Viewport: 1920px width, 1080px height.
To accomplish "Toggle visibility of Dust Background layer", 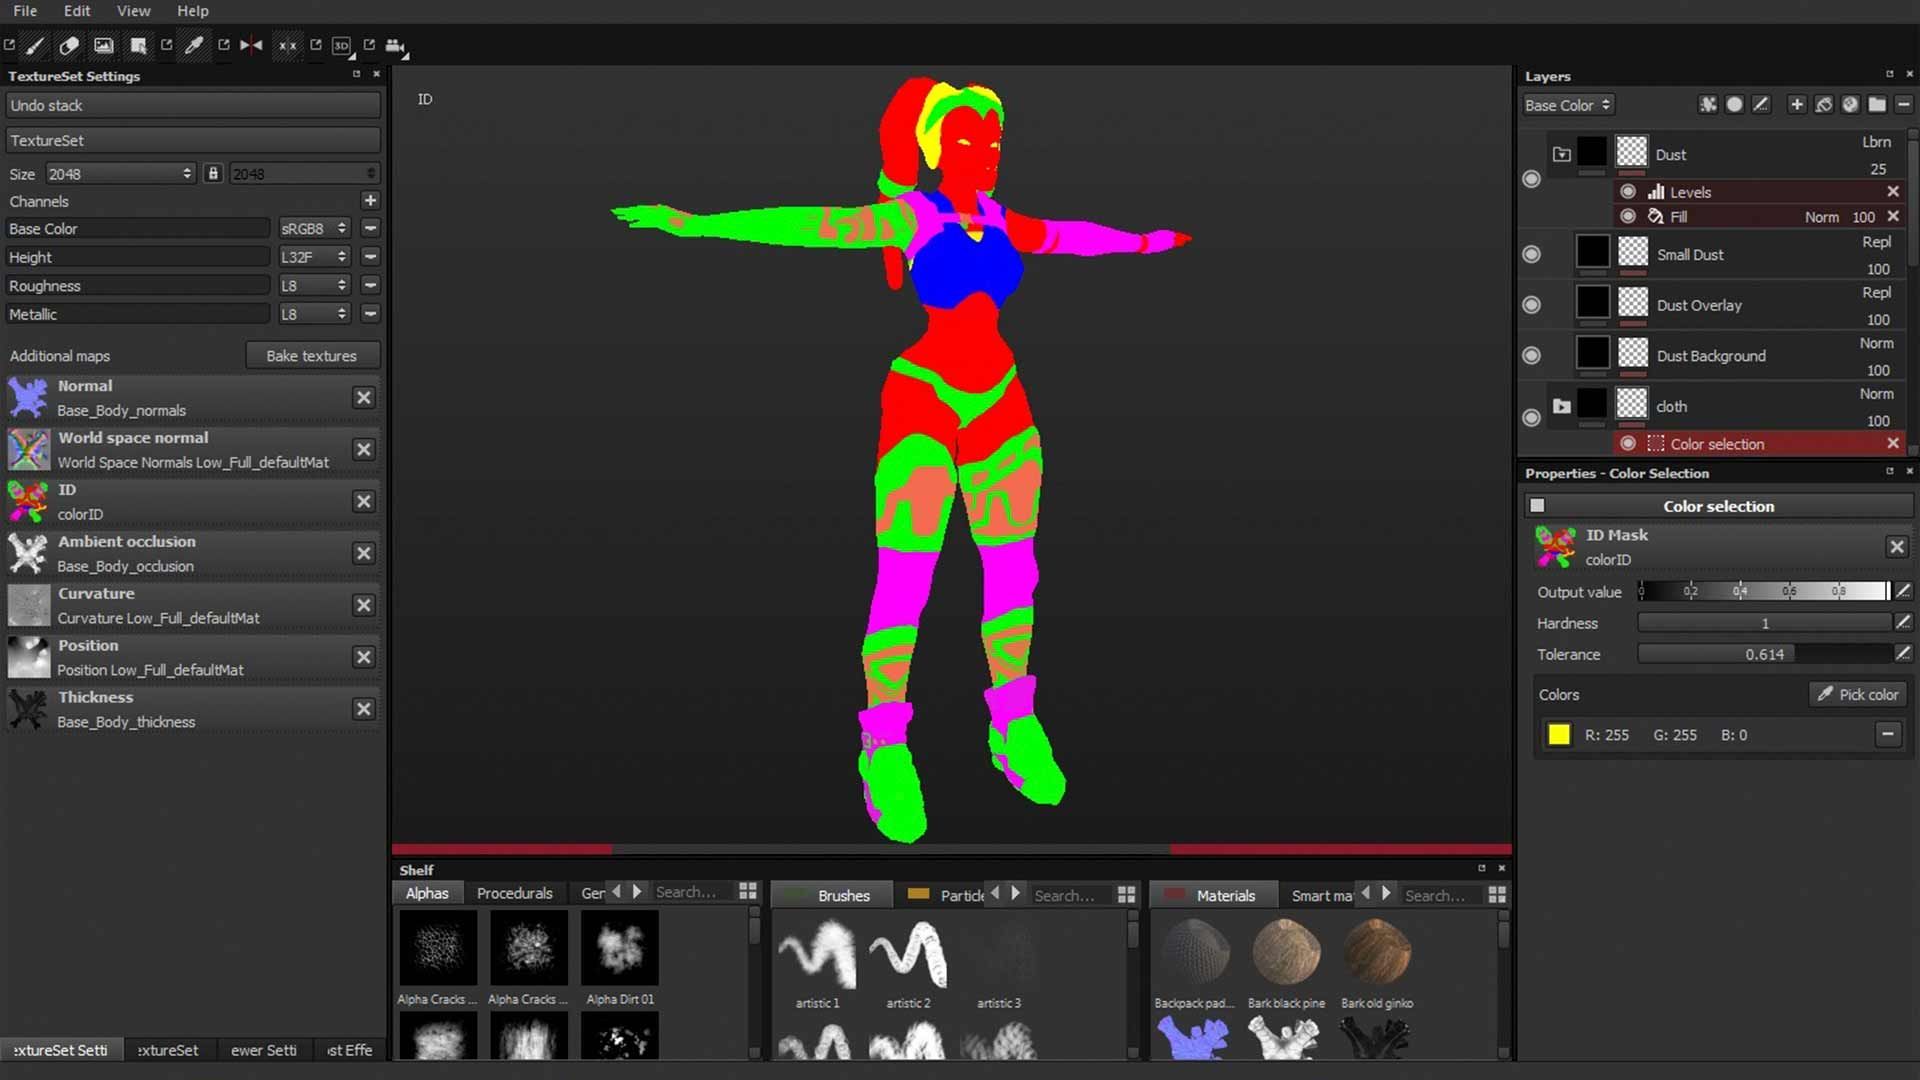I will (1531, 356).
